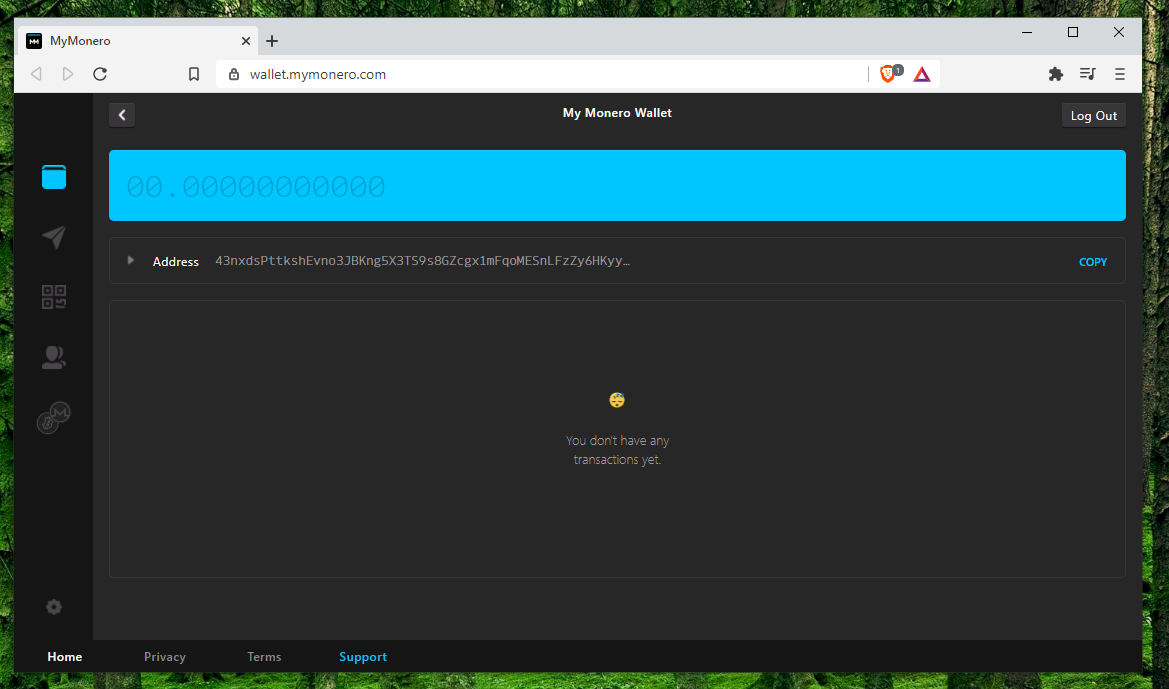Open the QR code Receive icon
The image size is (1169, 689).
(x=54, y=297)
